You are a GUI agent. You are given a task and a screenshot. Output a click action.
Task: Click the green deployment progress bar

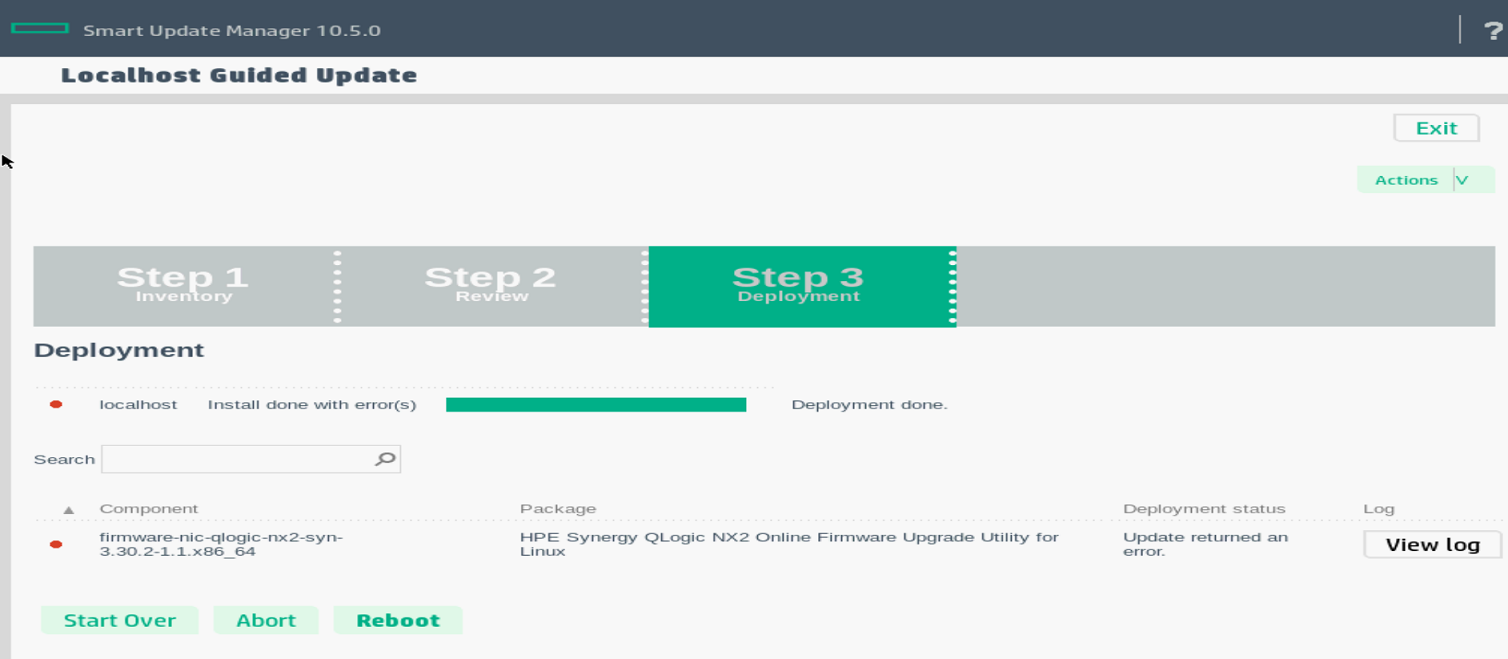tap(596, 405)
